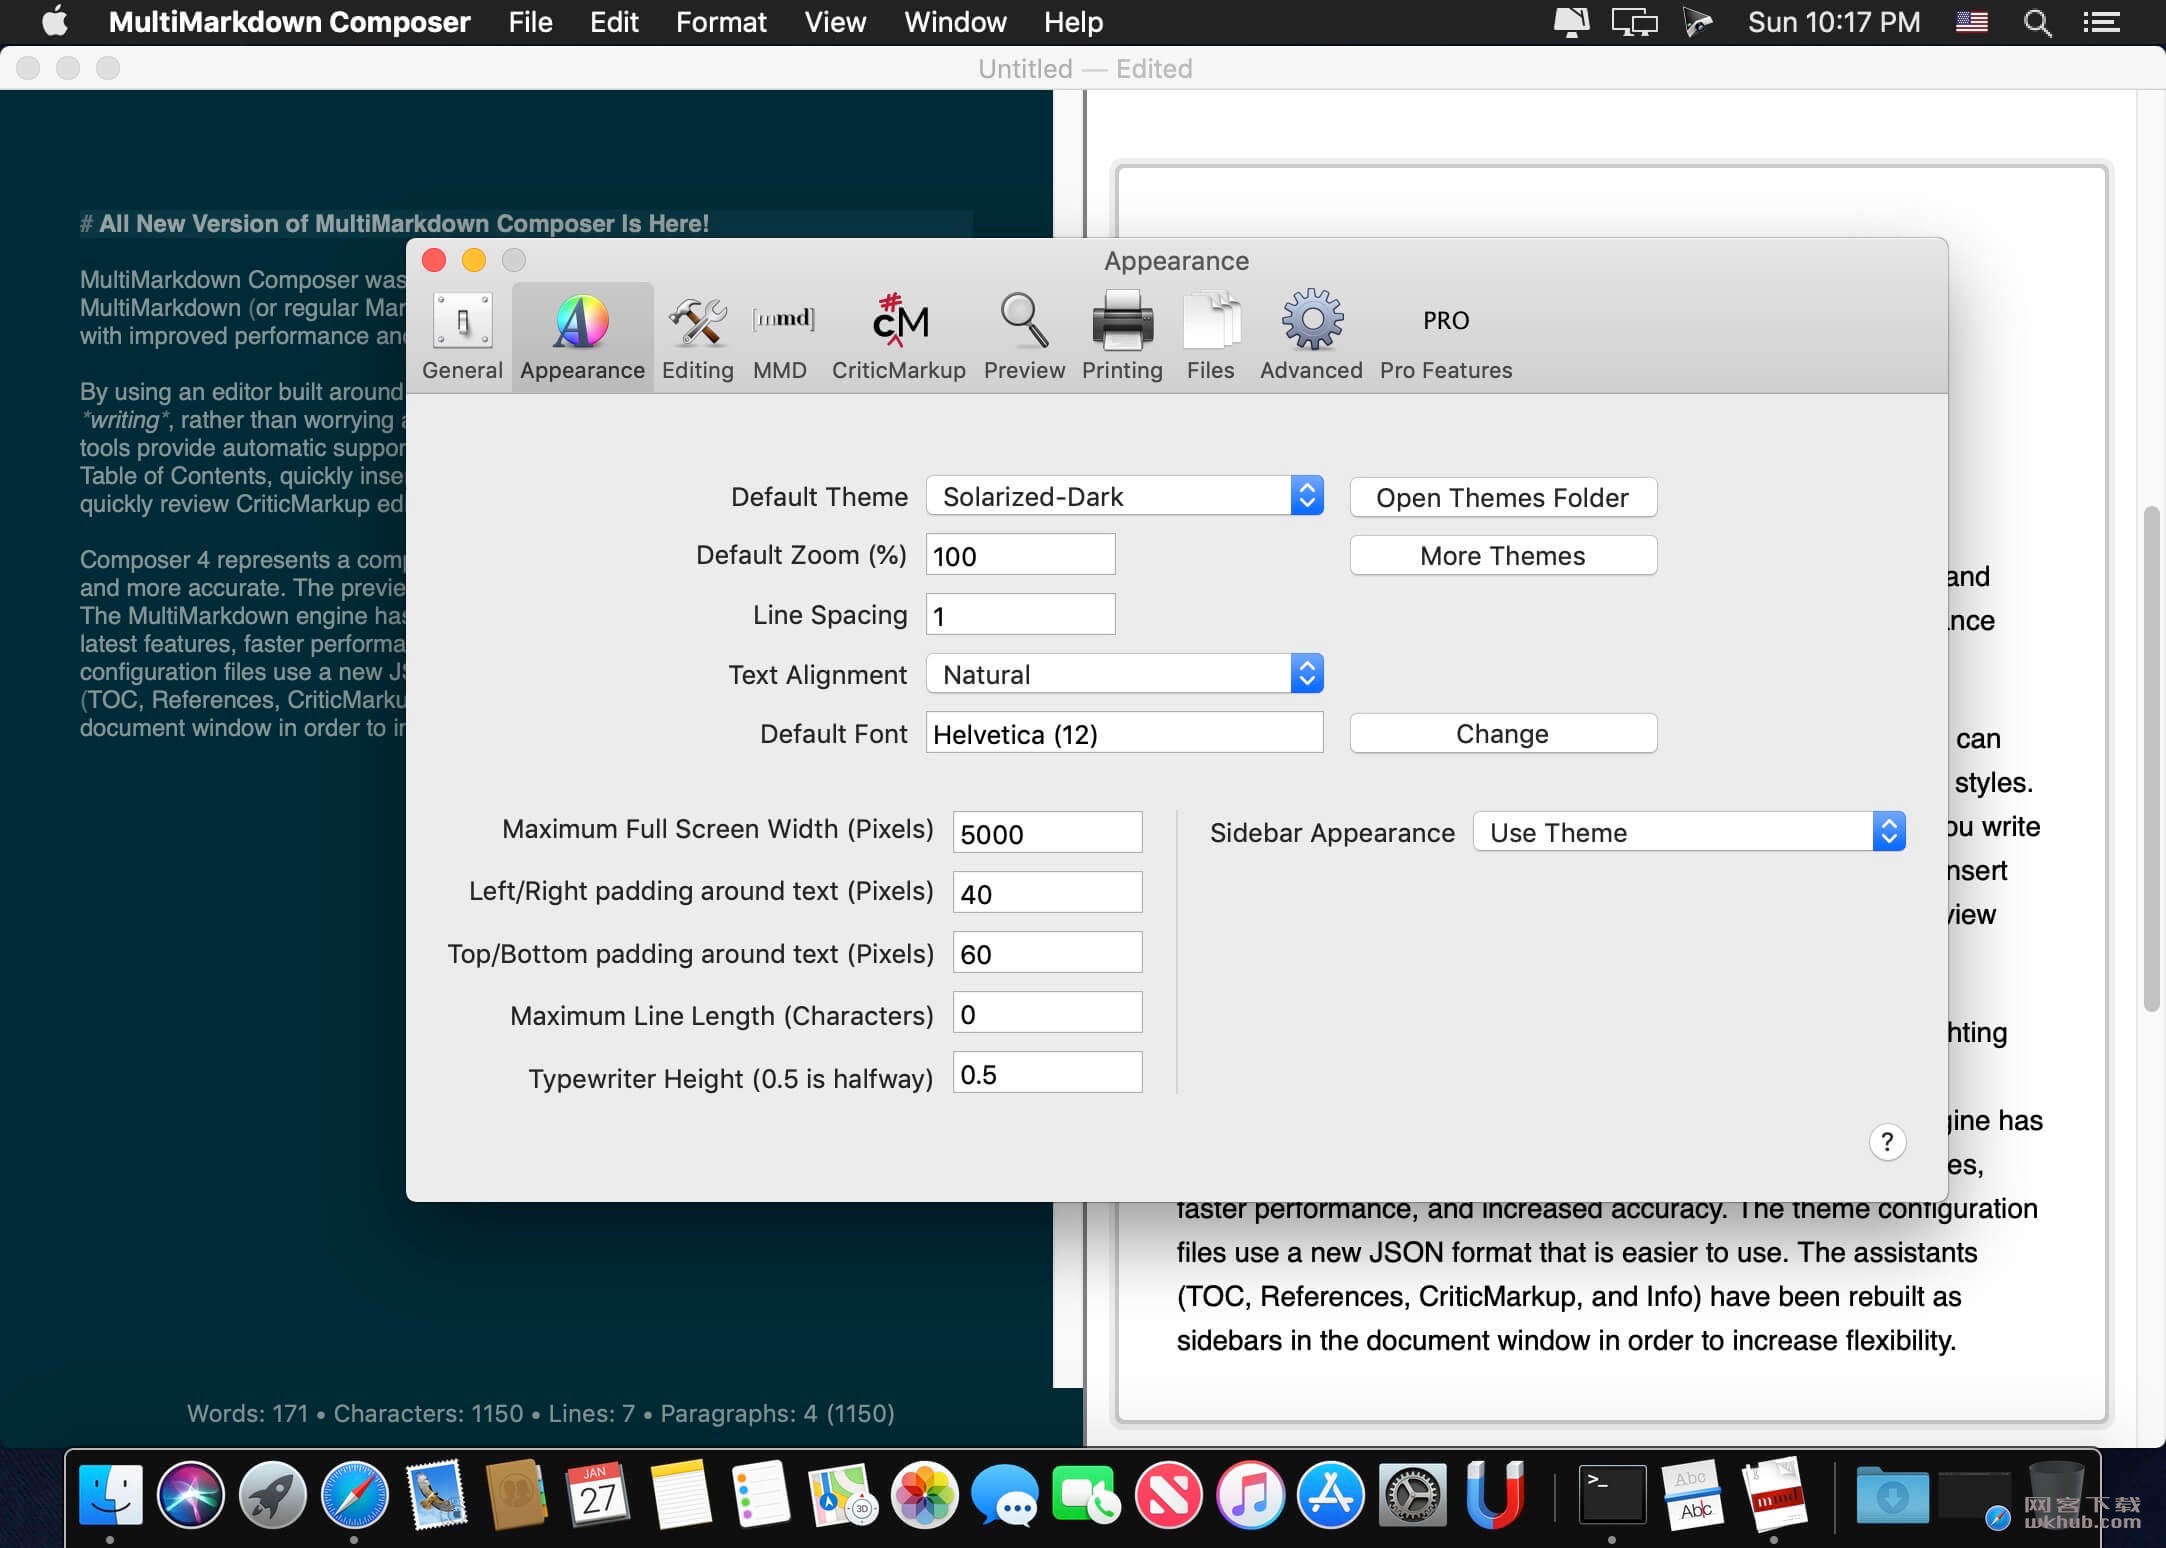
Task: Open Reminders from the Dock
Action: (761, 1495)
